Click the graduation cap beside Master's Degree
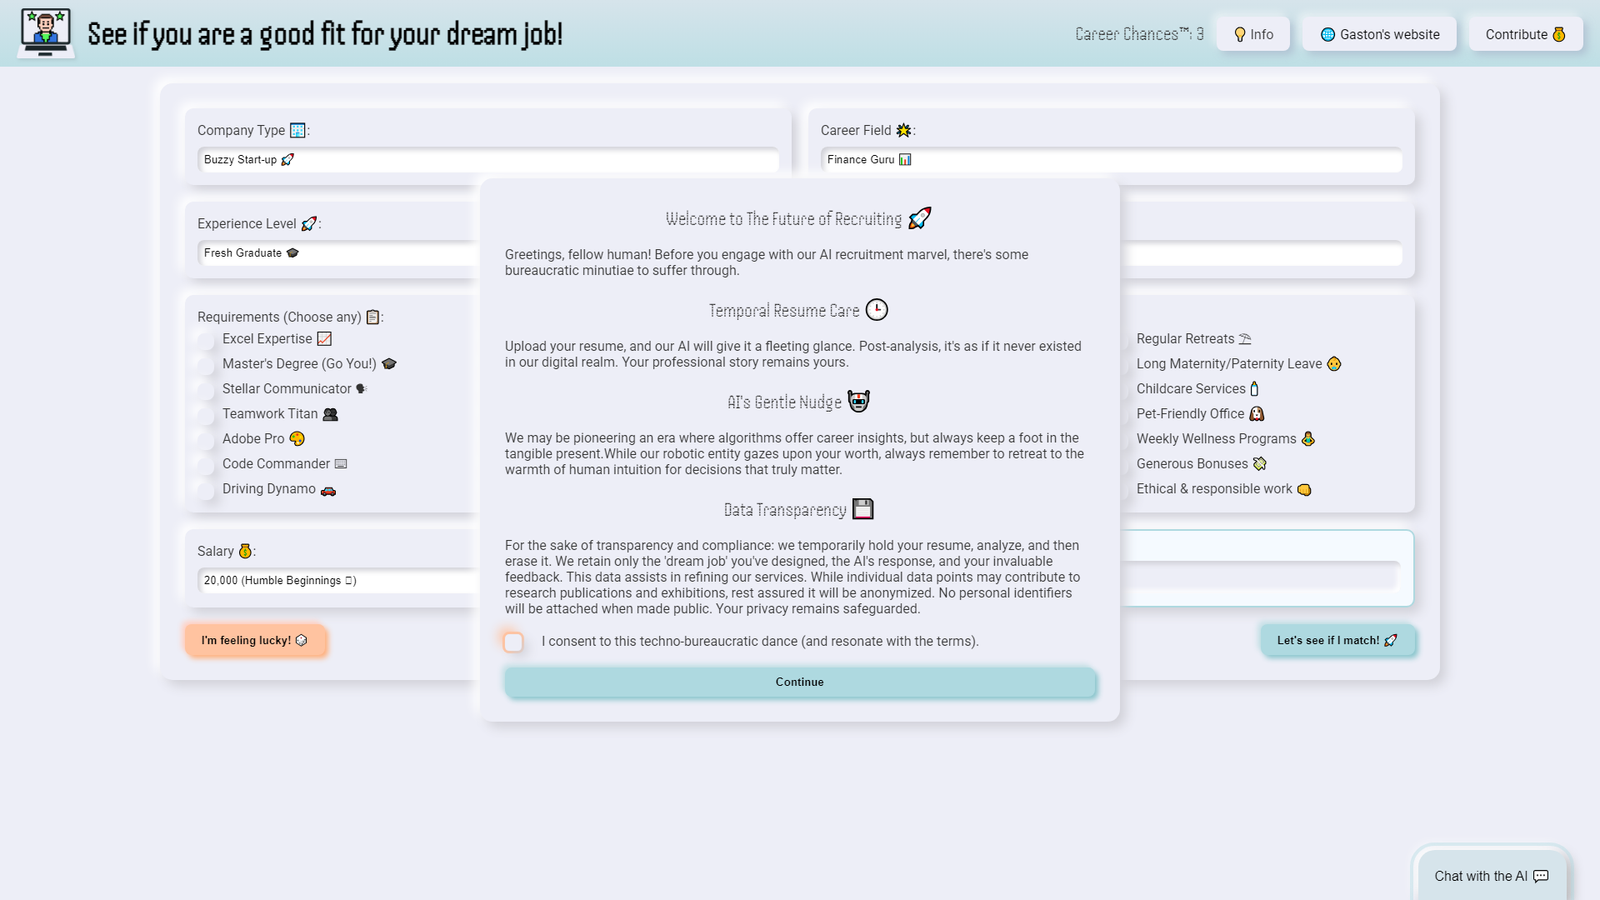Image resolution: width=1600 pixels, height=900 pixels. (x=389, y=364)
